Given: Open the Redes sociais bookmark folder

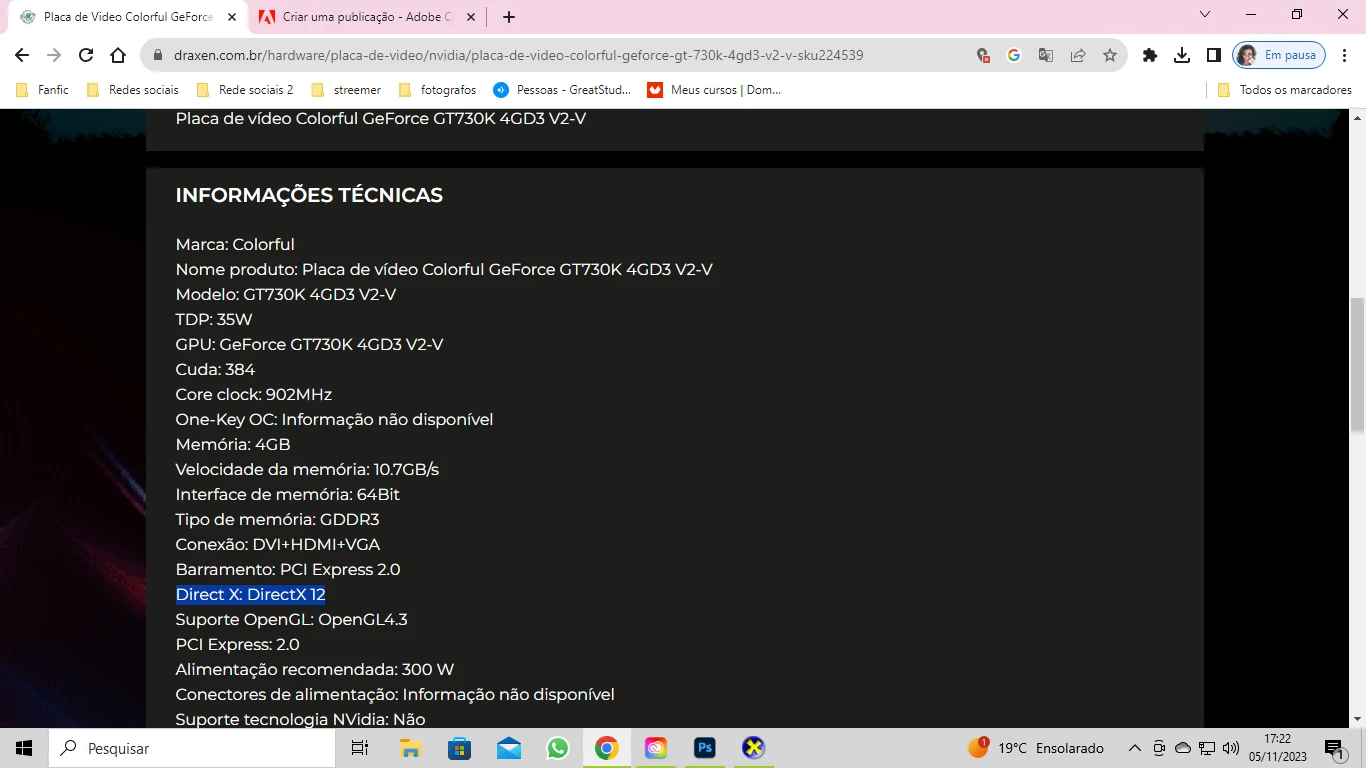Looking at the screenshot, I should point(132,90).
